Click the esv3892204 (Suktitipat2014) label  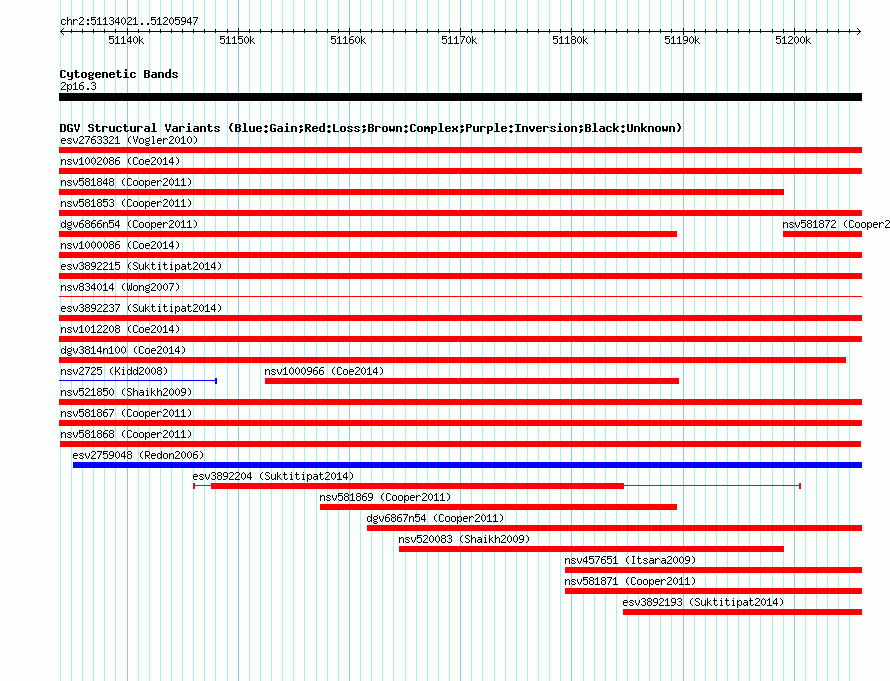[273, 476]
